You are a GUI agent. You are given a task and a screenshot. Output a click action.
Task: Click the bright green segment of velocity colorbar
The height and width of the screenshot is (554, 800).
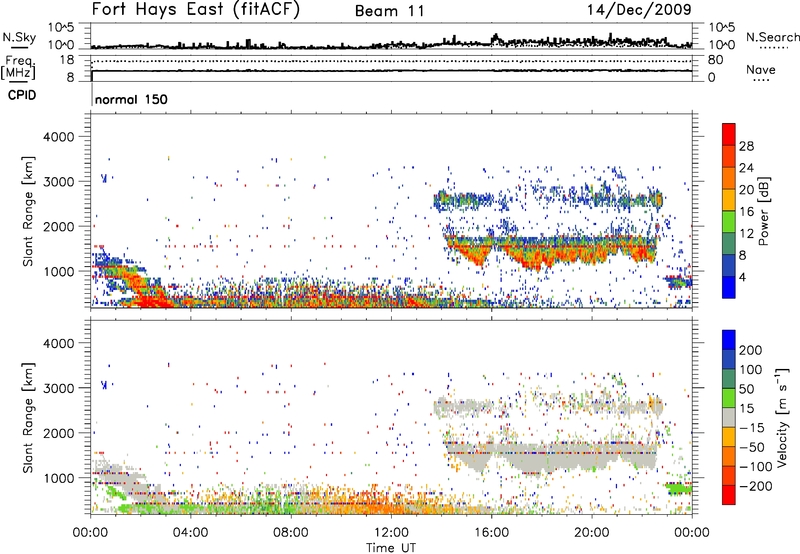pyautogui.click(x=729, y=398)
